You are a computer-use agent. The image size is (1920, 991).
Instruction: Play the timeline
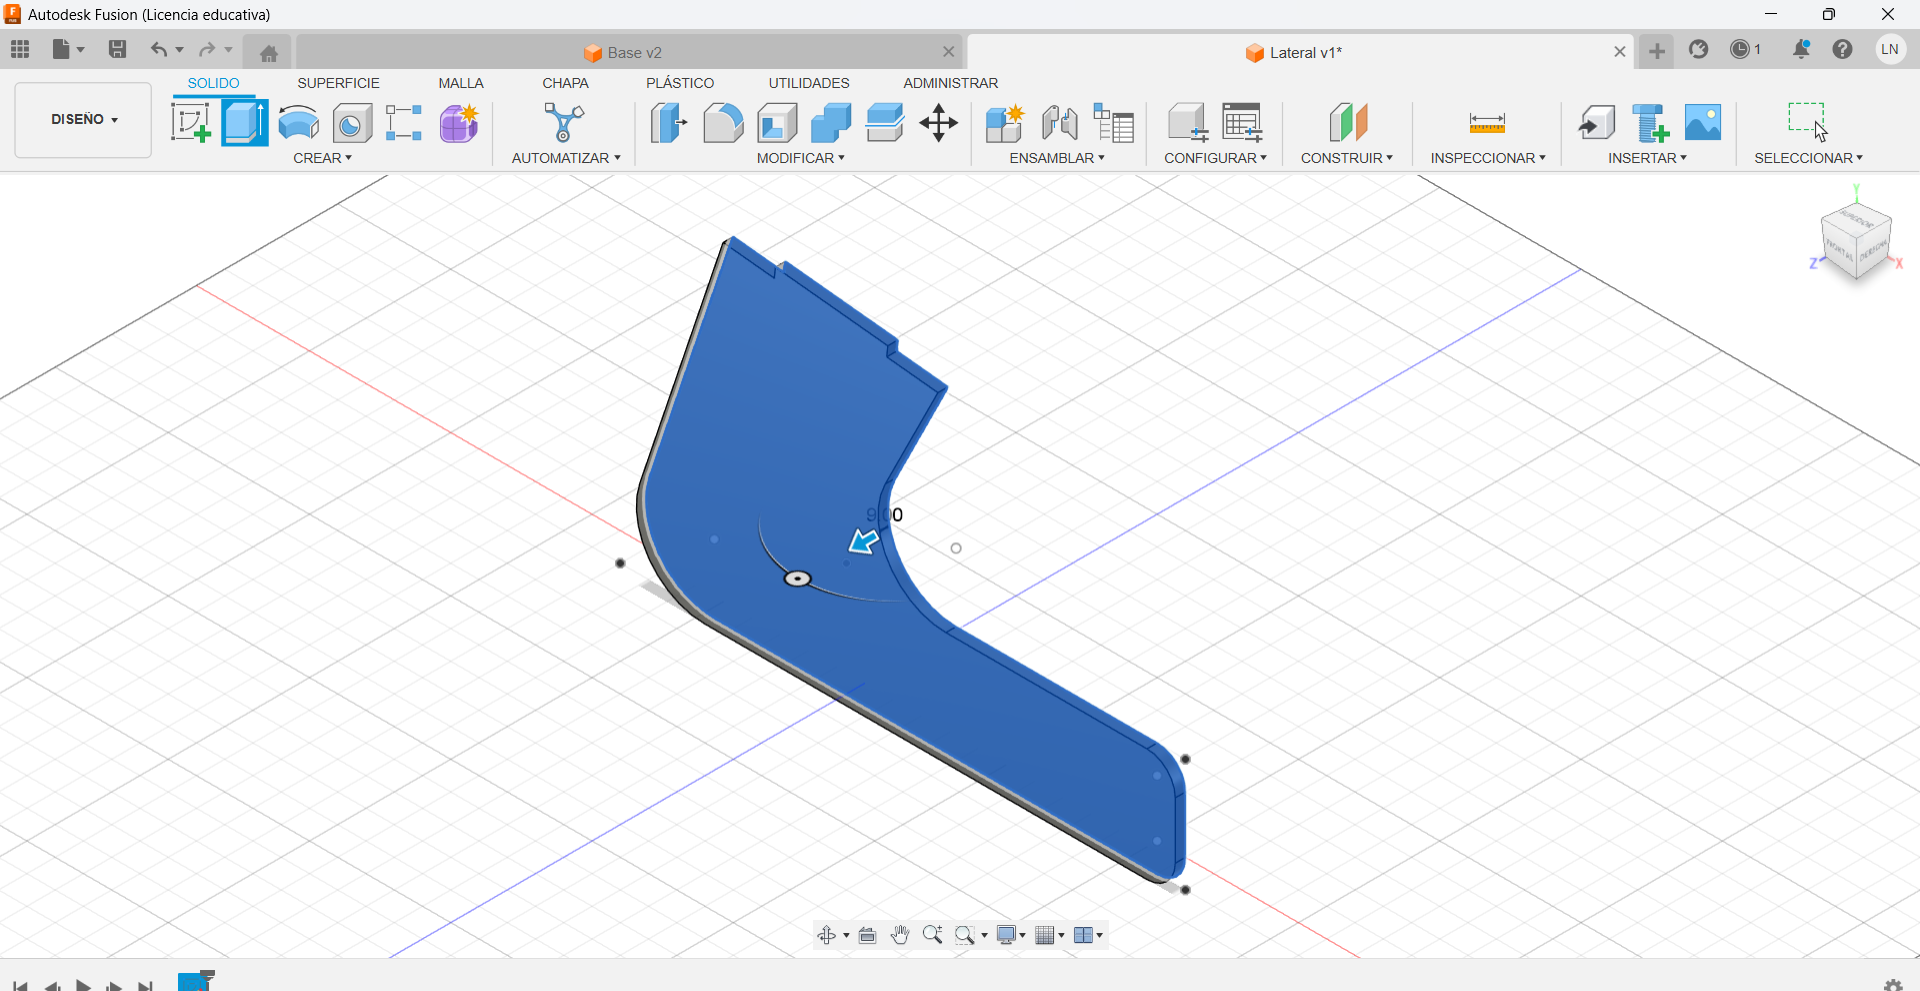(84, 985)
